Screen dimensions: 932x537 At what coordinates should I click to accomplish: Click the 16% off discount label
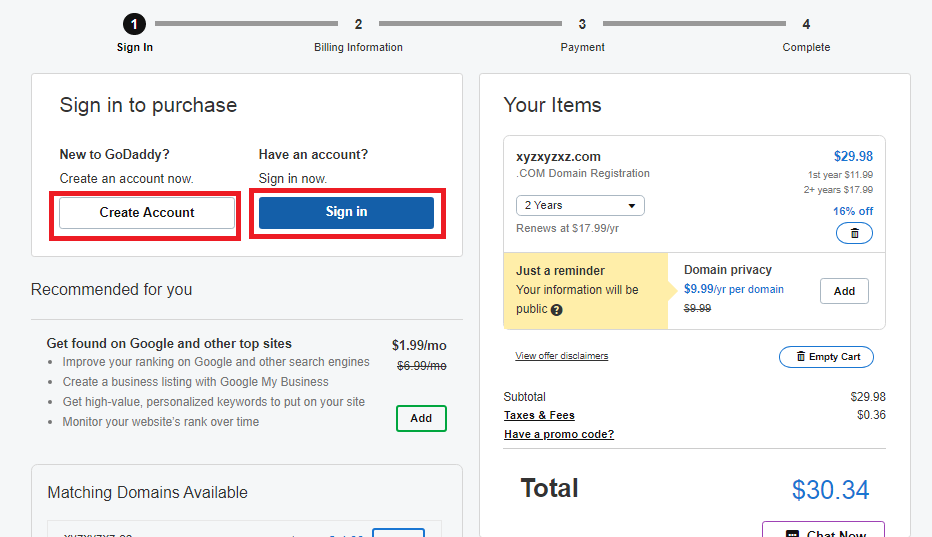tap(852, 211)
